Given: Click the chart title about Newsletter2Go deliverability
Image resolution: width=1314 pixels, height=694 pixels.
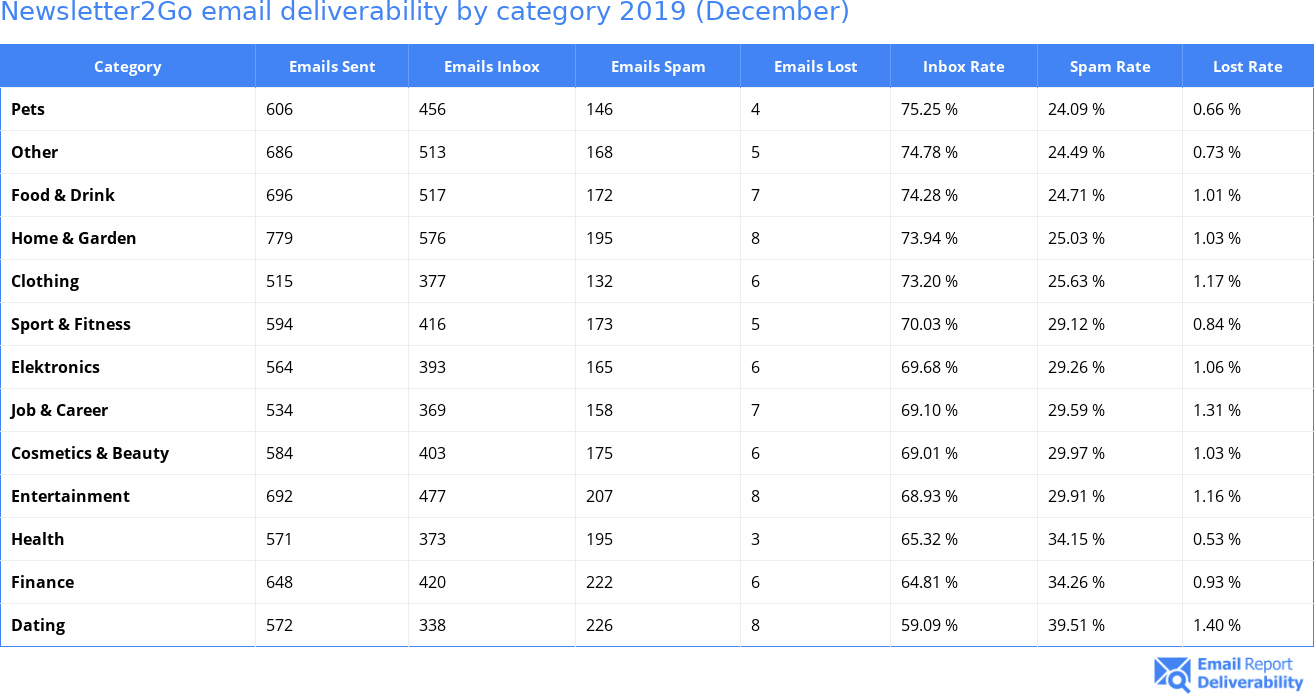Looking at the screenshot, I should pyautogui.click(x=425, y=13).
